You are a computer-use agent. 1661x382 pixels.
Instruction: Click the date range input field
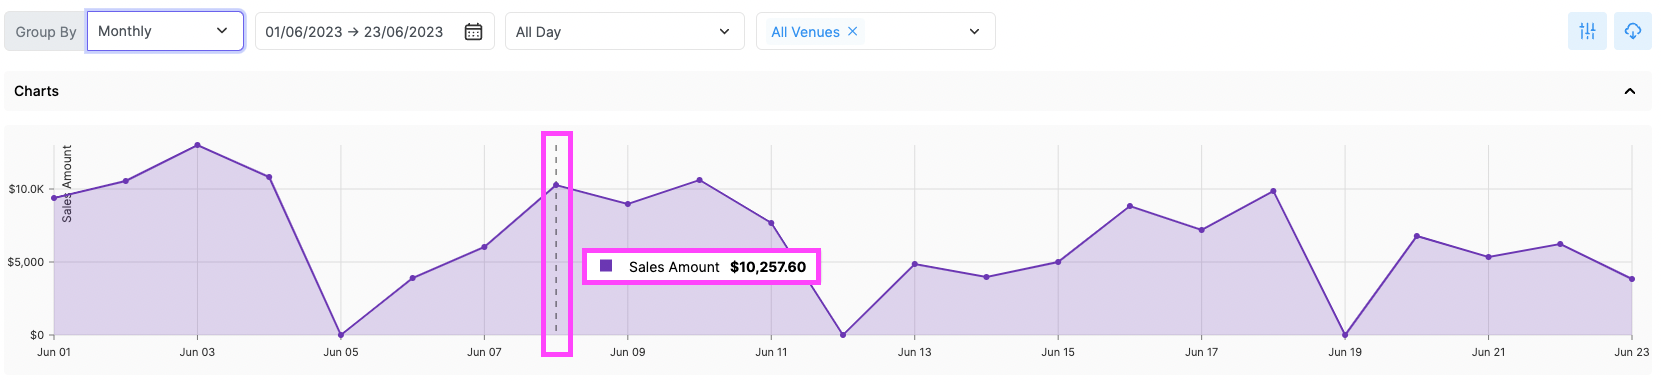(x=375, y=31)
